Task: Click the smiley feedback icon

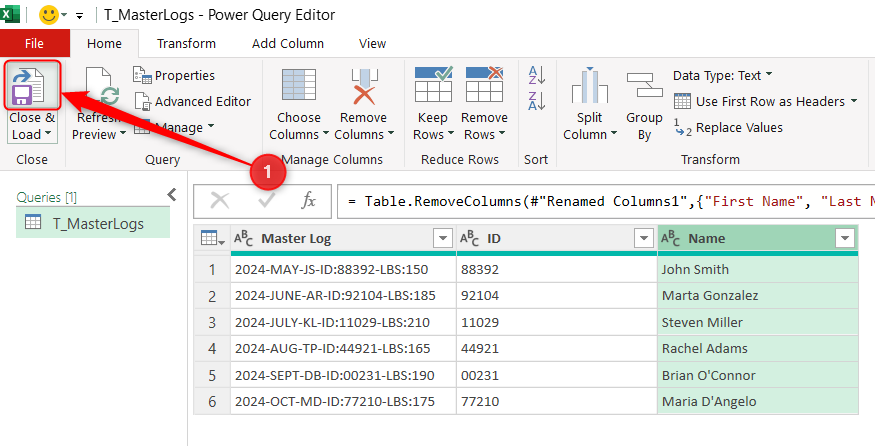Action: pyautogui.click(x=49, y=15)
